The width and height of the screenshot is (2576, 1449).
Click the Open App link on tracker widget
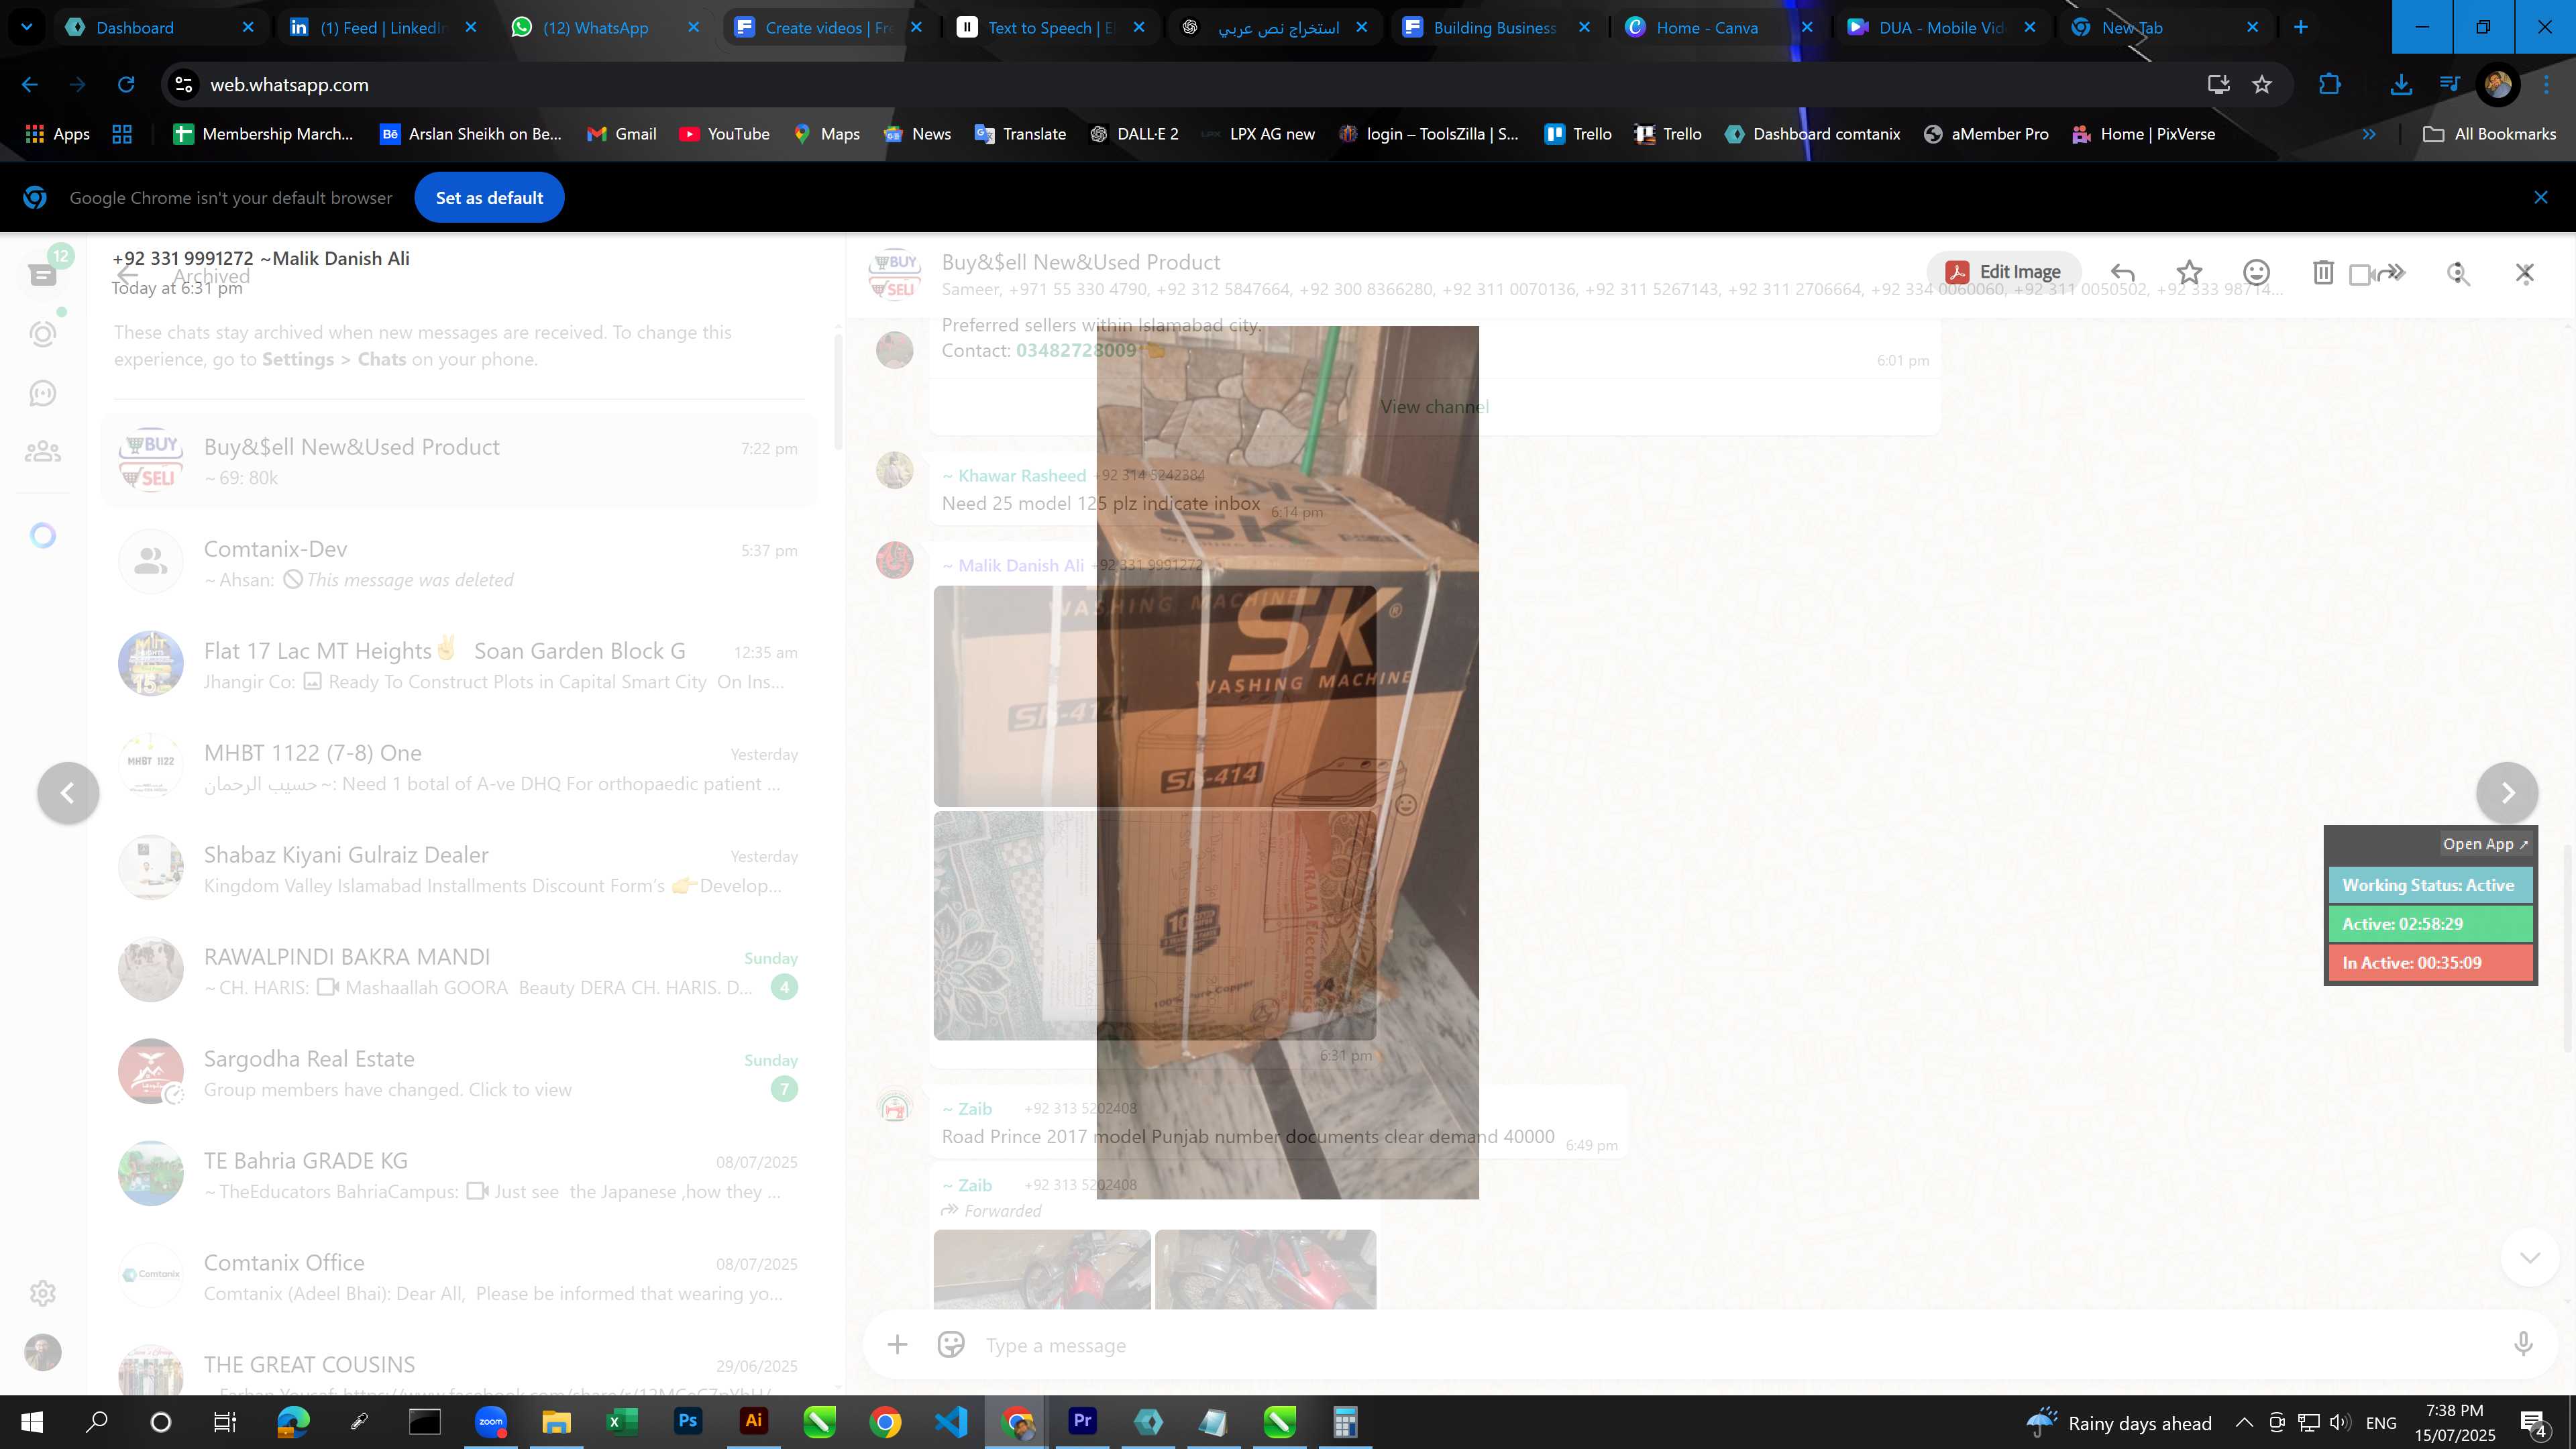coord(2485,844)
